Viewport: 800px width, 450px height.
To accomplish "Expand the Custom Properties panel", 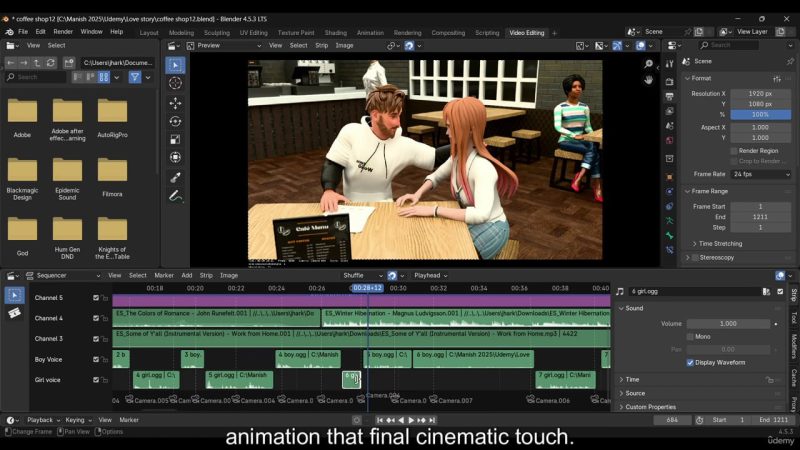I will coord(650,407).
